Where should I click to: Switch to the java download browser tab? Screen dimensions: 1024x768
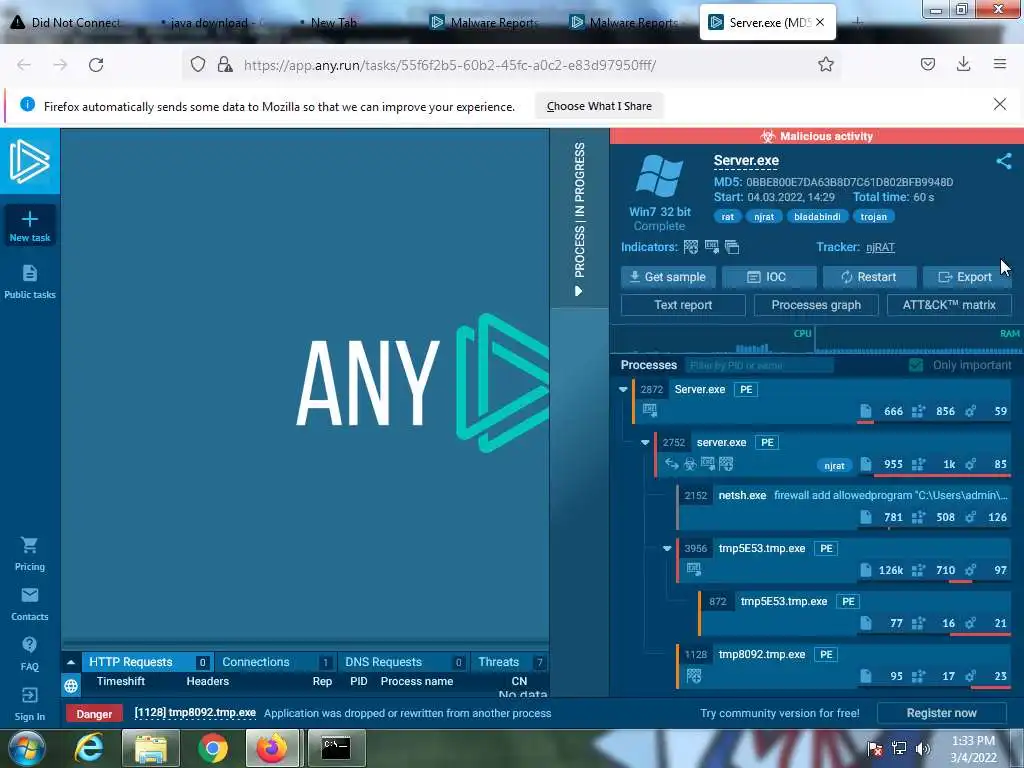coord(213,23)
